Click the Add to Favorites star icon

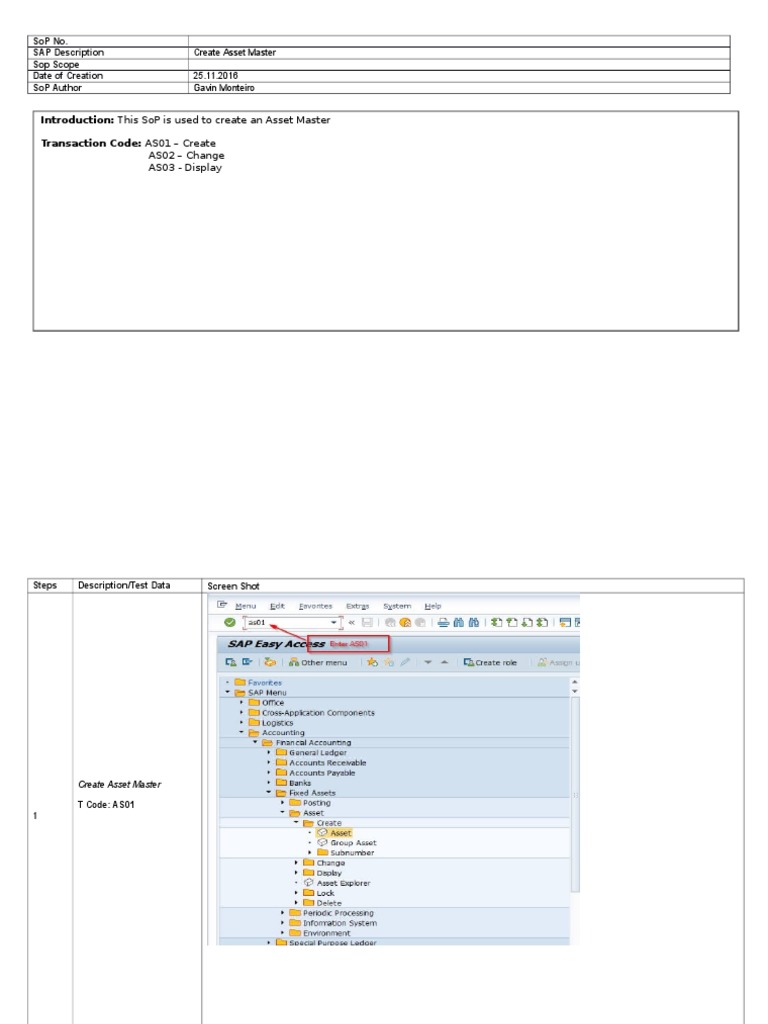[x=372, y=662]
